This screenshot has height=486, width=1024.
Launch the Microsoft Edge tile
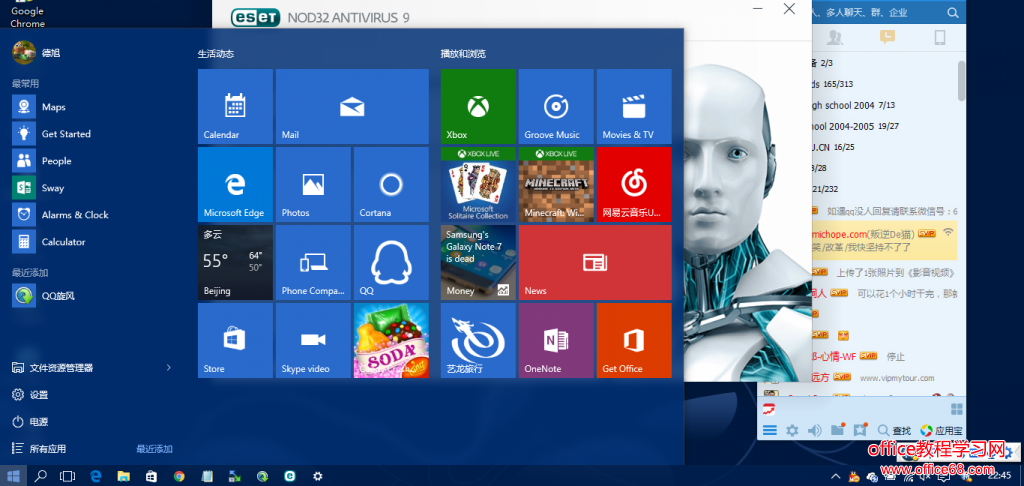235,184
